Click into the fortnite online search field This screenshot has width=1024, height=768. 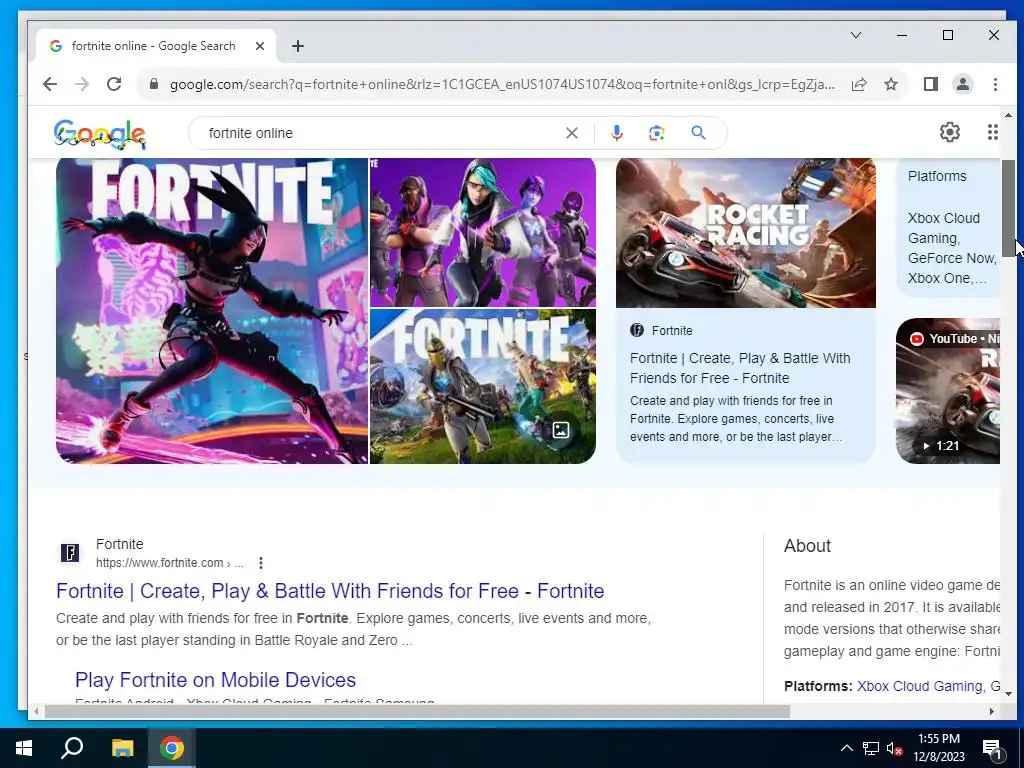(x=382, y=133)
